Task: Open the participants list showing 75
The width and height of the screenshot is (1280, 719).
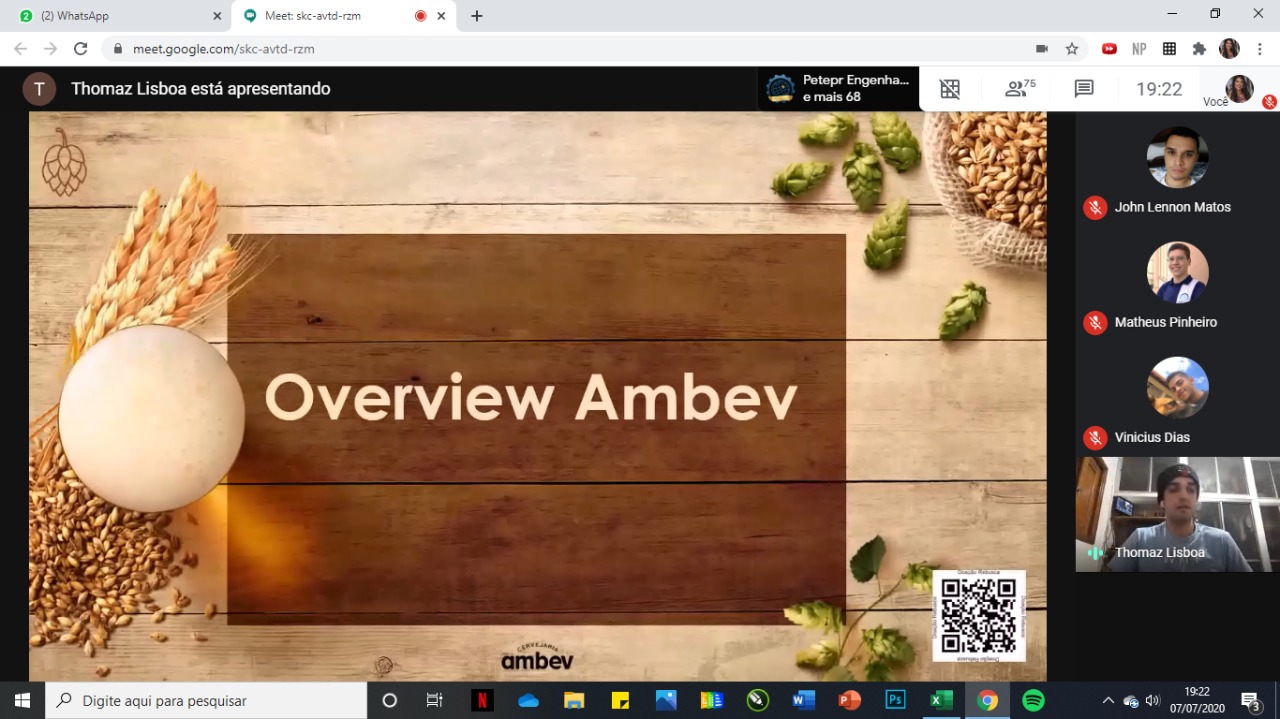Action: 1020,89
